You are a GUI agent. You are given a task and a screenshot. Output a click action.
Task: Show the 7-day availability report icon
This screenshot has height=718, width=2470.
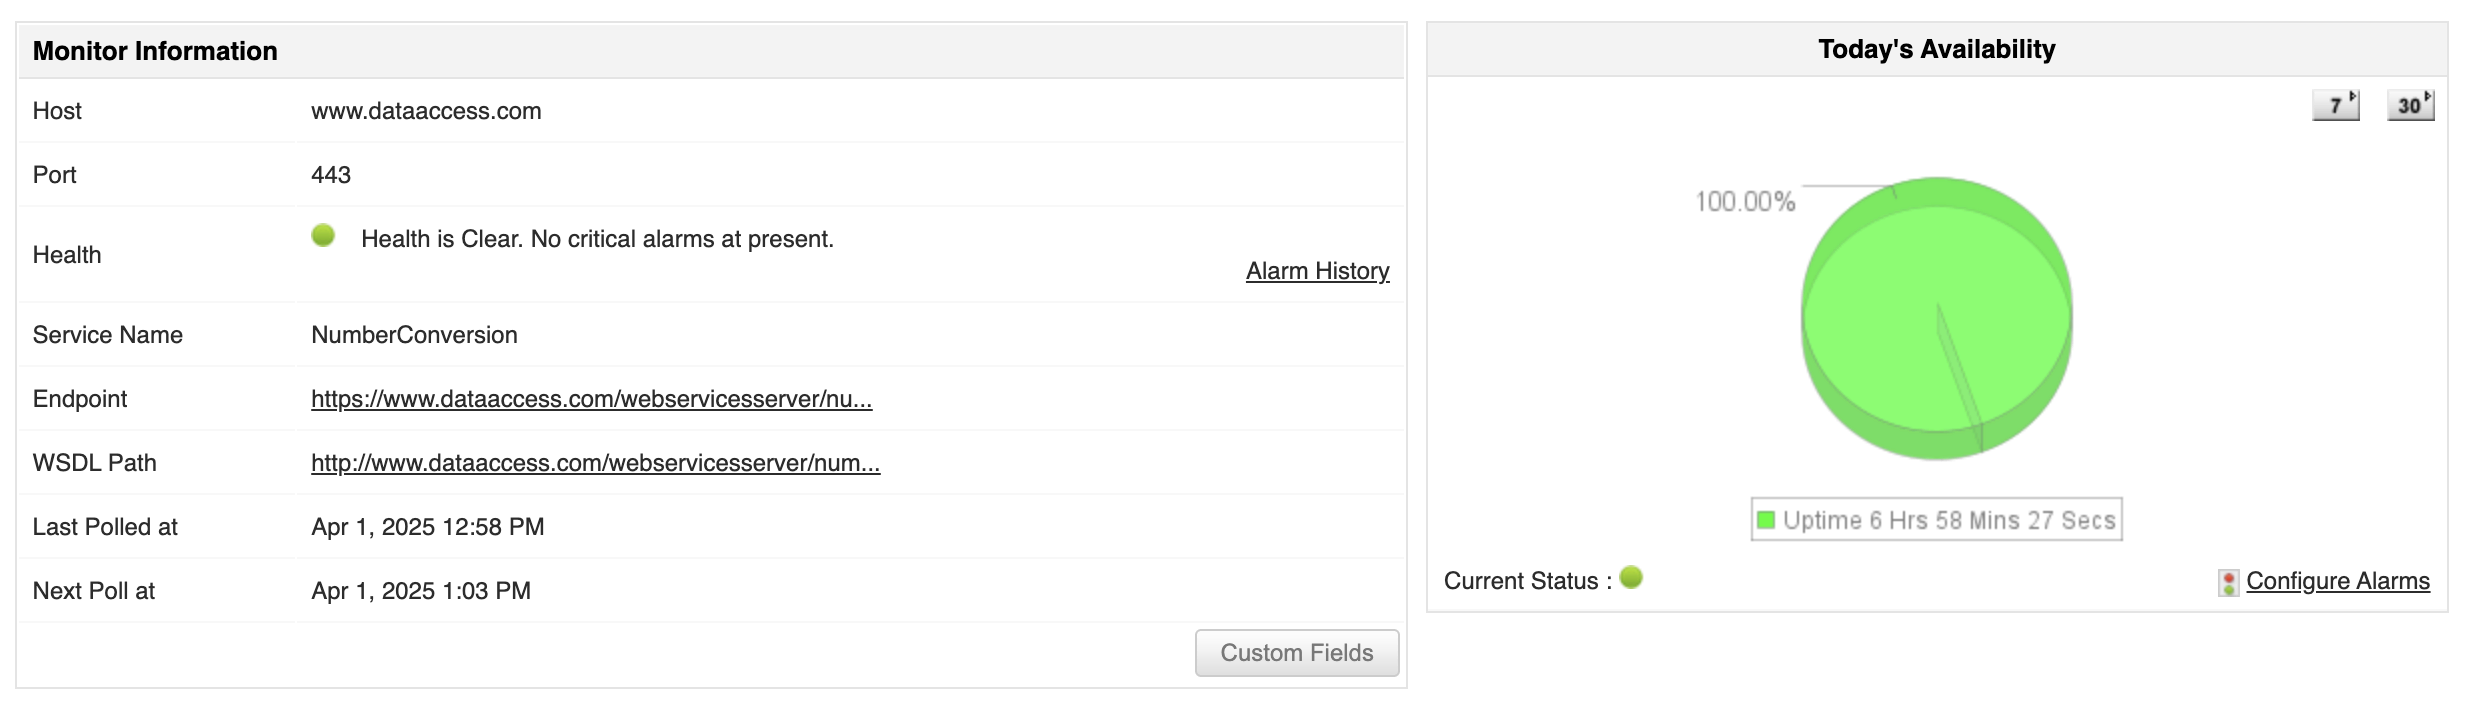(x=2336, y=105)
